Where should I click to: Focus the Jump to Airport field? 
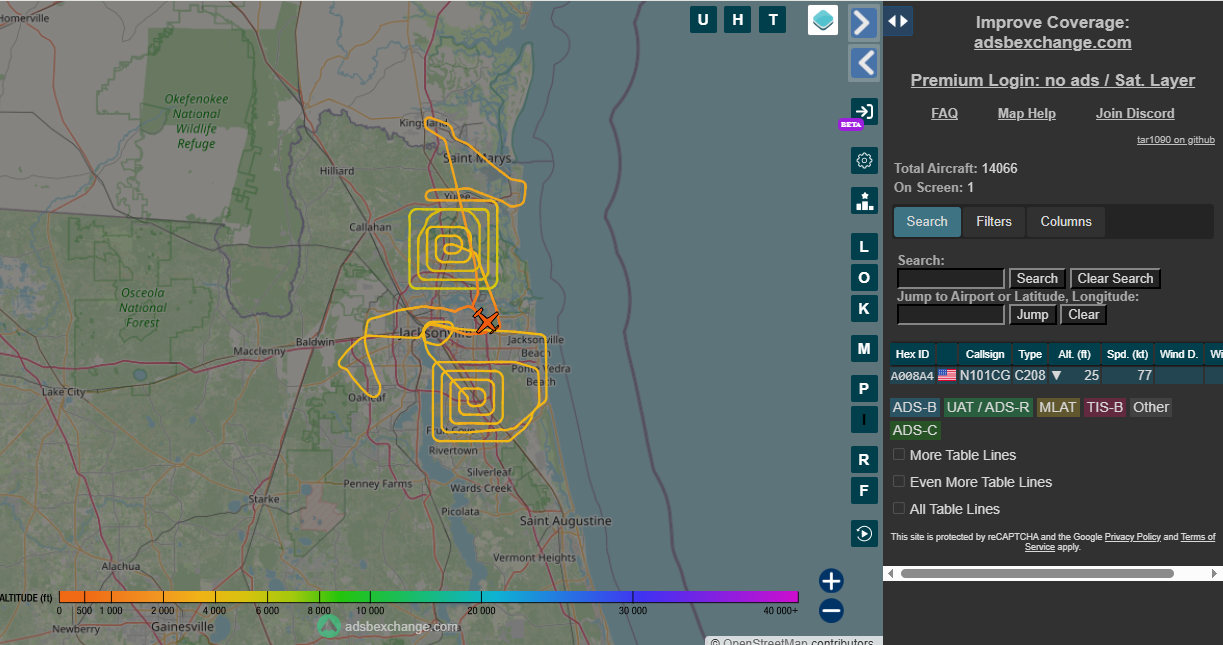(x=951, y=315)
